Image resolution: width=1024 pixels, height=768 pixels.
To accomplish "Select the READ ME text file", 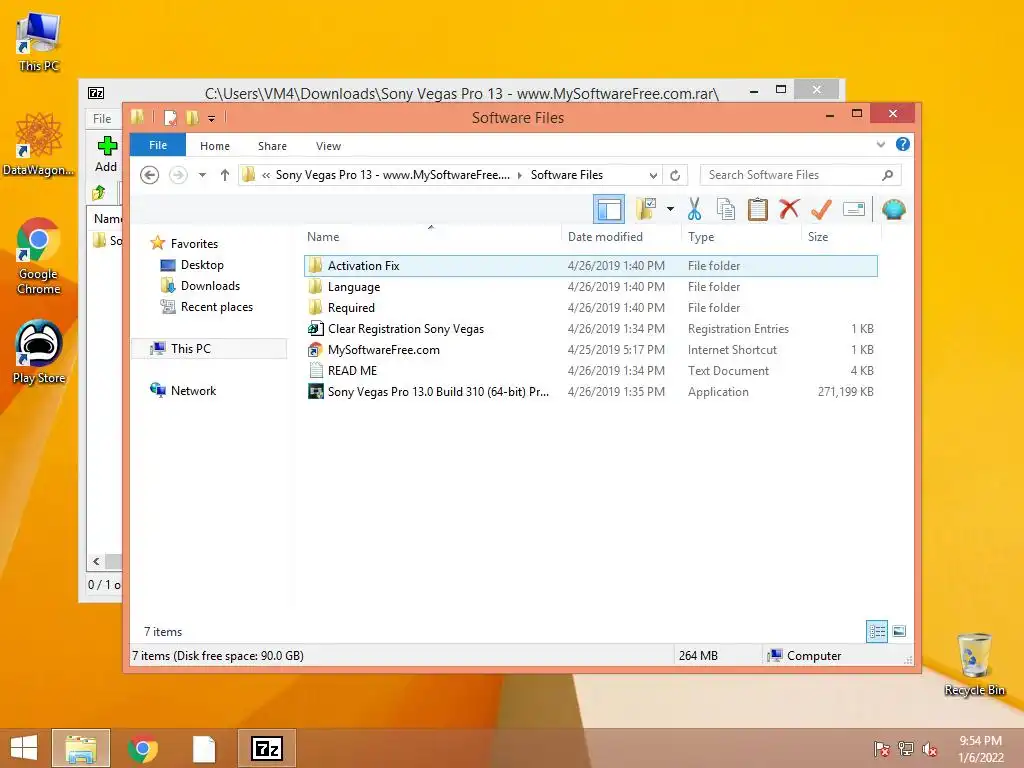I will point(590,370).
